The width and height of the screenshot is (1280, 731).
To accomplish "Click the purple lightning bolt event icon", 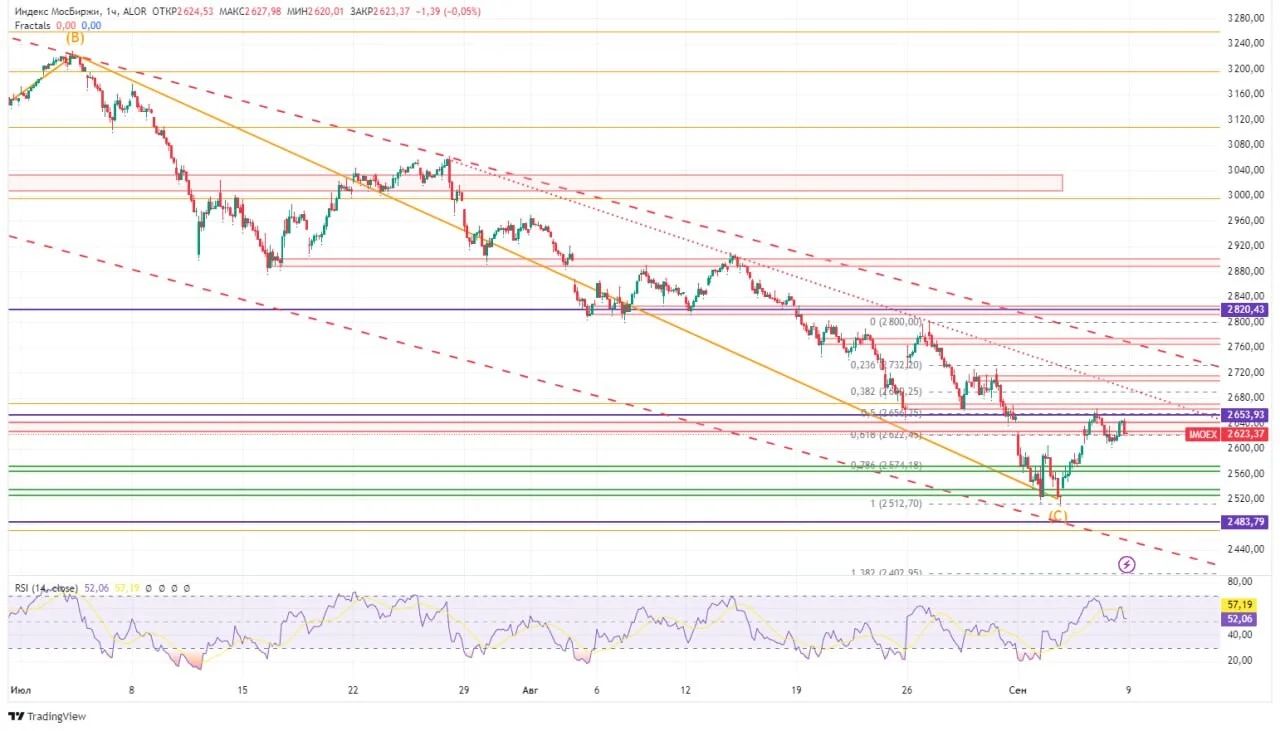I will point(1127,565).
